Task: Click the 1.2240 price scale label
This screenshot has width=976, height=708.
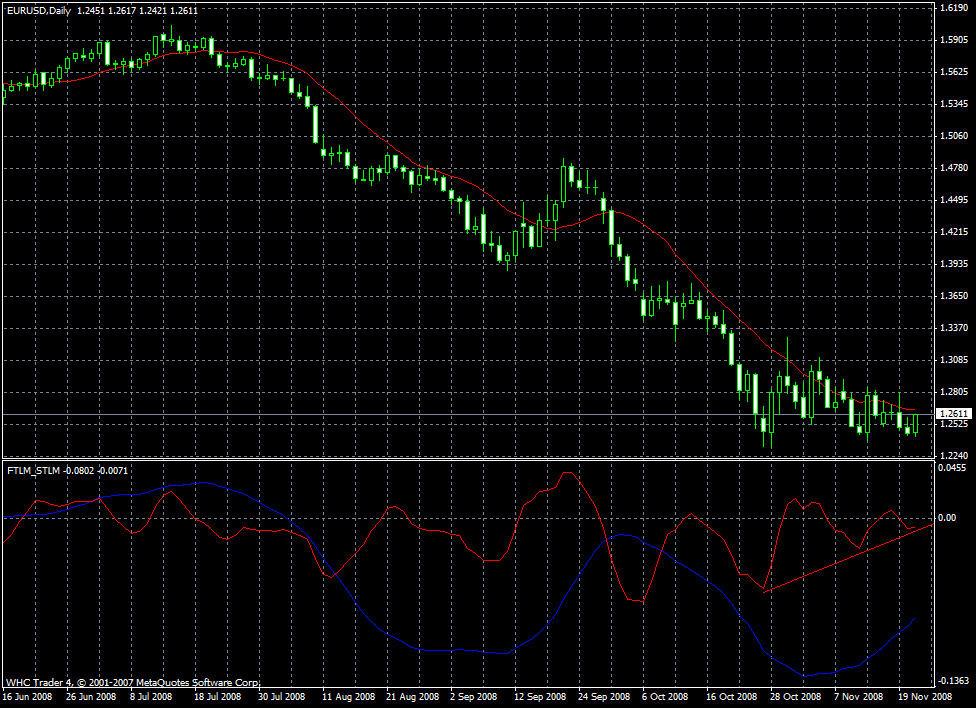Action: click(953, 456)
